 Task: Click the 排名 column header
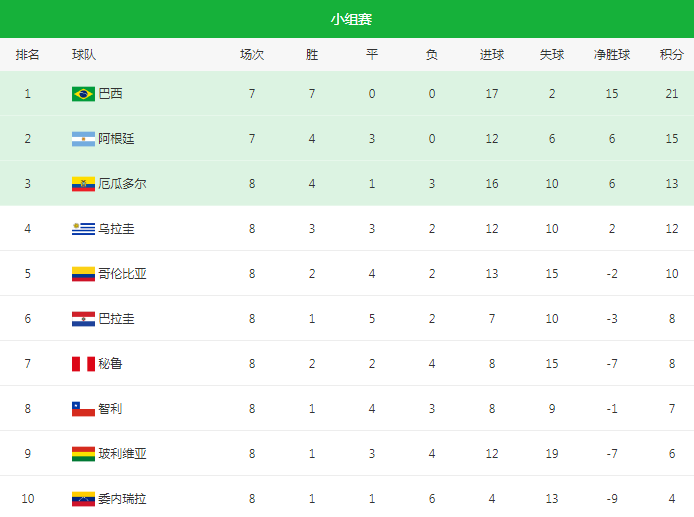coord(28,55)
